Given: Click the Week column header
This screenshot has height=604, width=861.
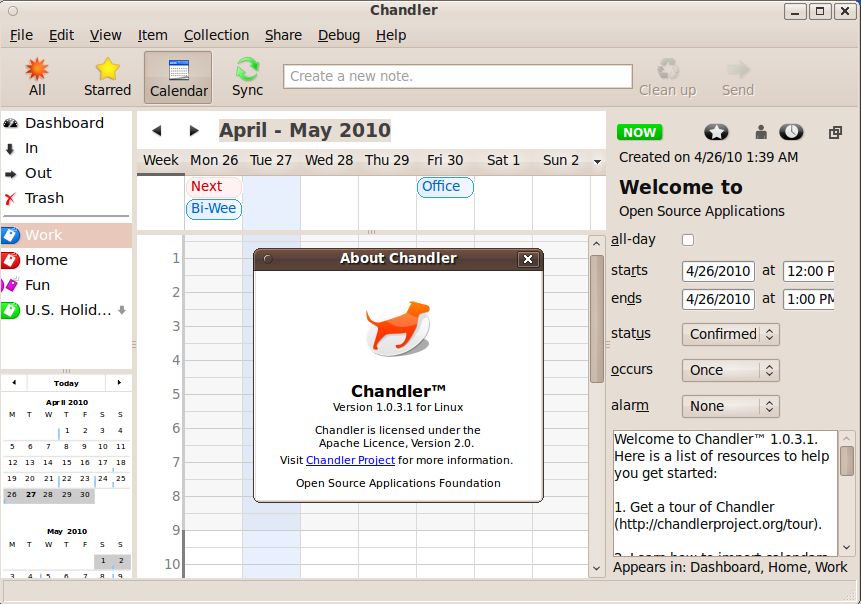Looking at the screenshot, I should click(160, 160).
